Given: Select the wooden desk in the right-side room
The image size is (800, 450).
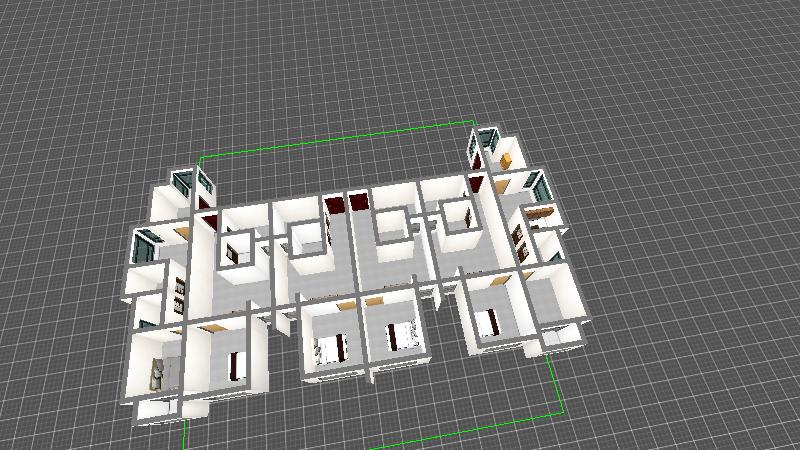Looking at the screenshot, I should [x=540, y=212].
